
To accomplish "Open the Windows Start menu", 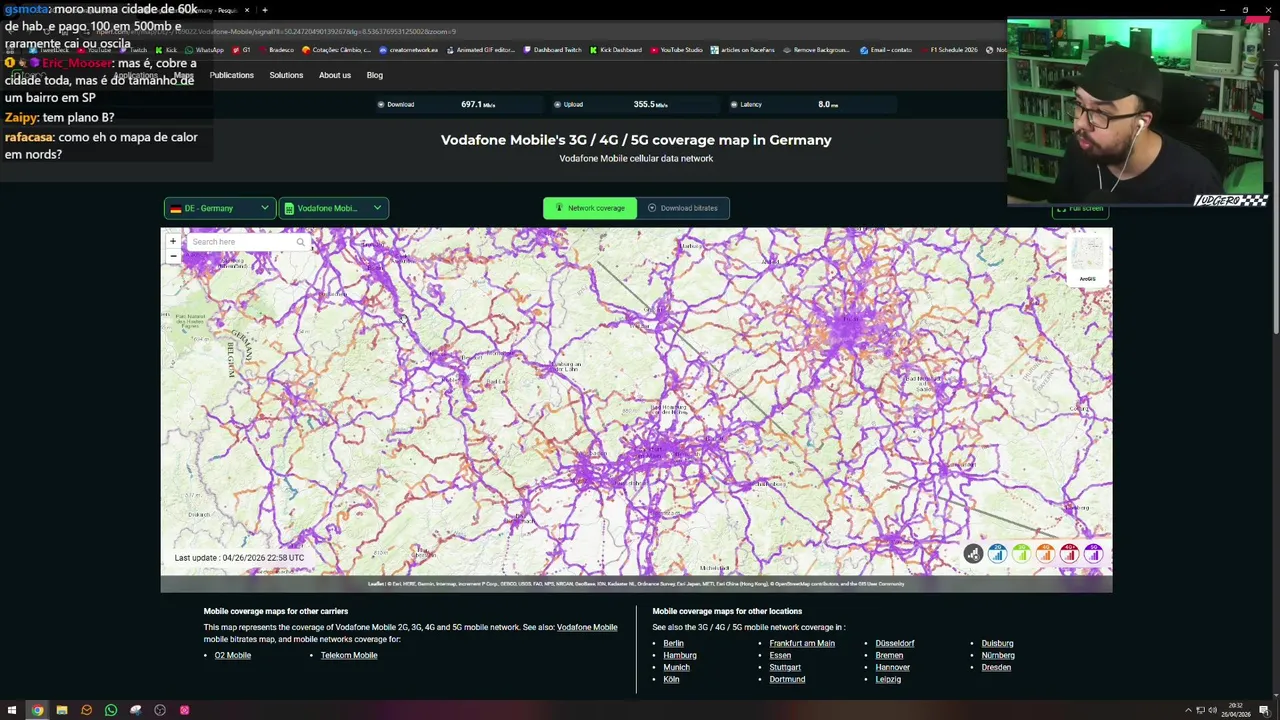I will point(12,710).
